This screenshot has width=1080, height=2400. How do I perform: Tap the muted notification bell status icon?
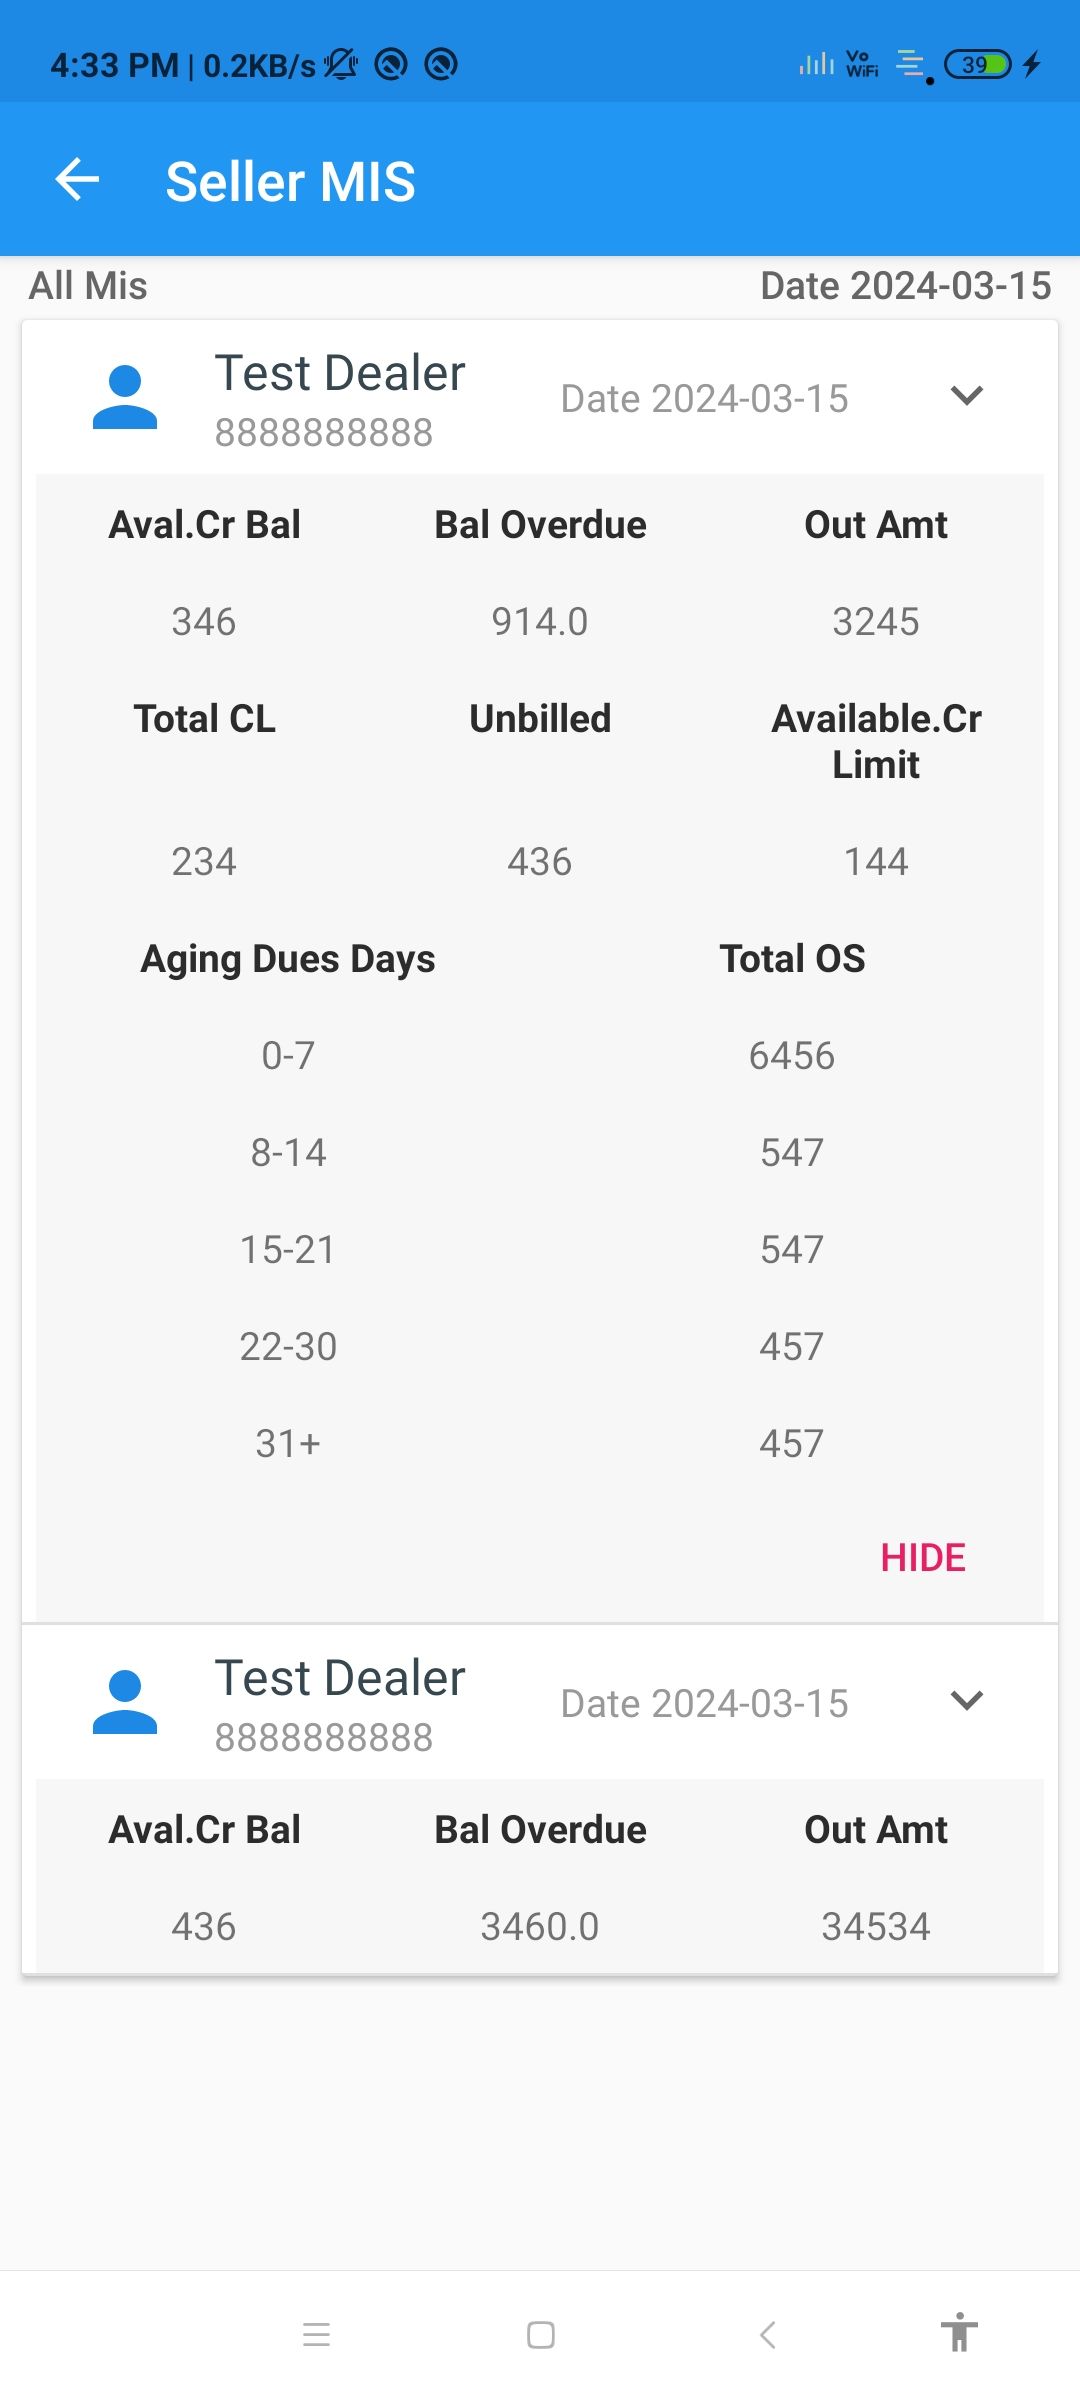pyautogui.click(x=341, y=65)
